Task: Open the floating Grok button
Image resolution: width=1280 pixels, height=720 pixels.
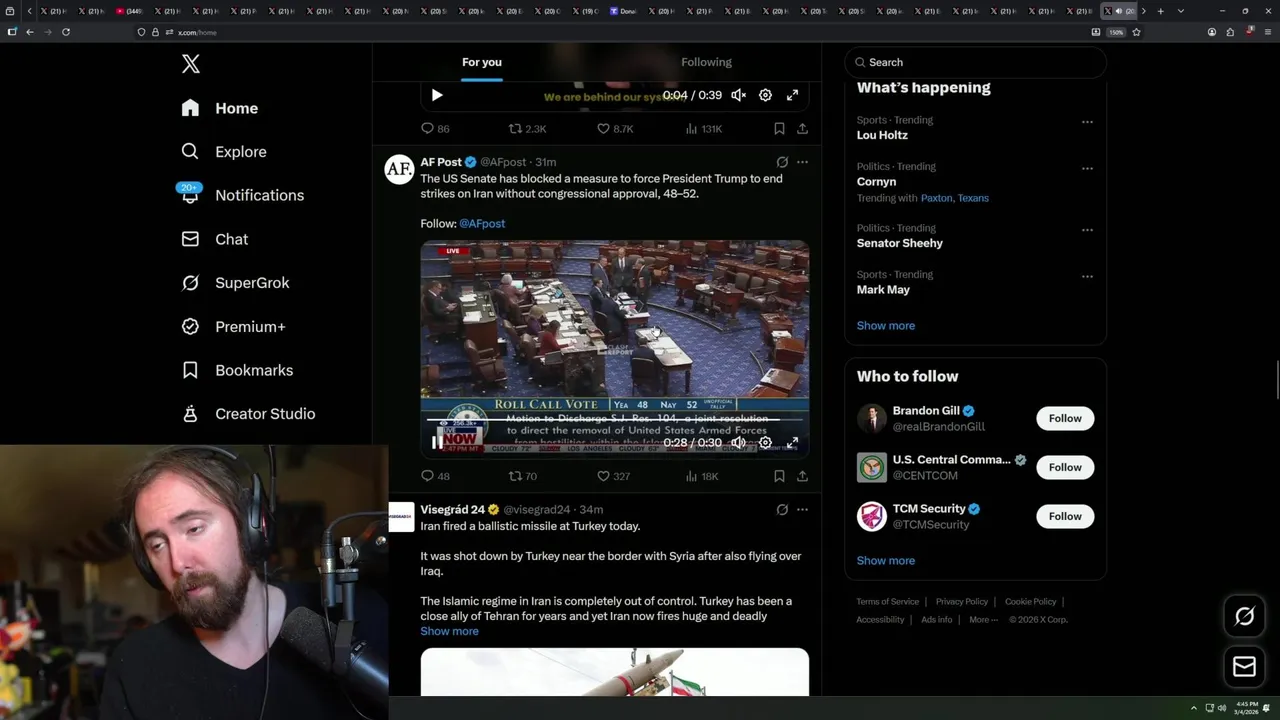Action: pos(1245,617)
